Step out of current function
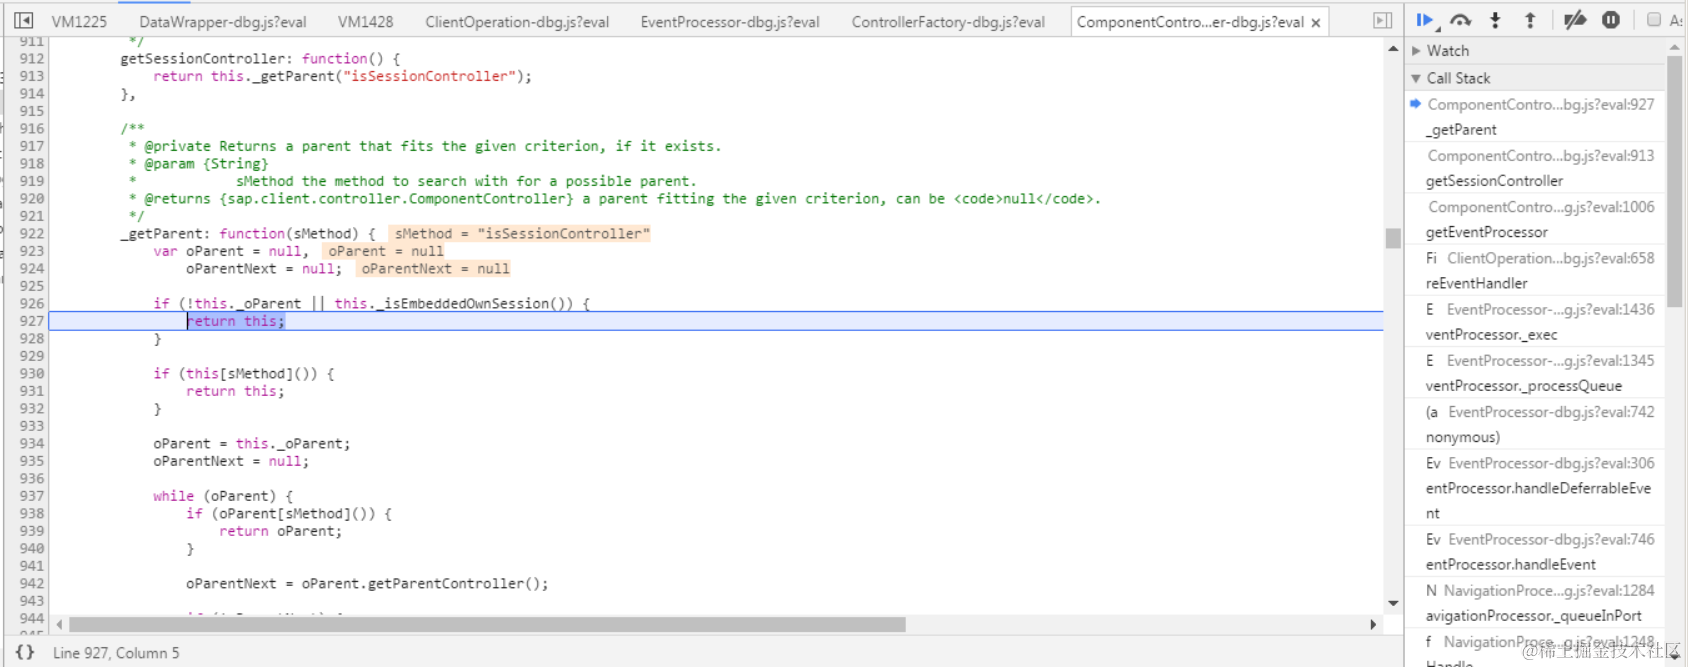1688x667 pixels. (1530, 20)
